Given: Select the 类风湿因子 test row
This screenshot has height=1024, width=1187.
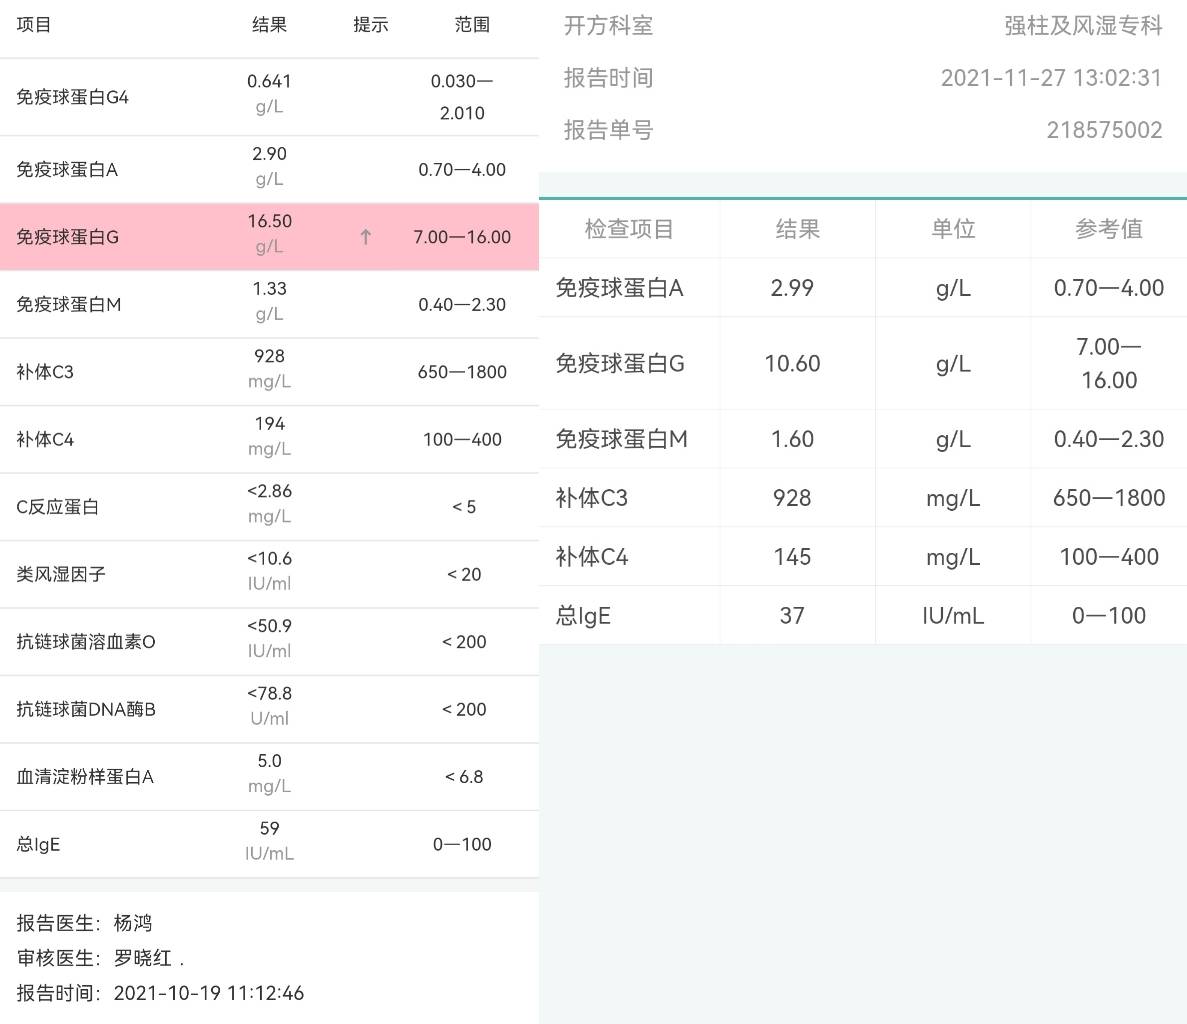Looking at the screenshot, I should [269, 574].
